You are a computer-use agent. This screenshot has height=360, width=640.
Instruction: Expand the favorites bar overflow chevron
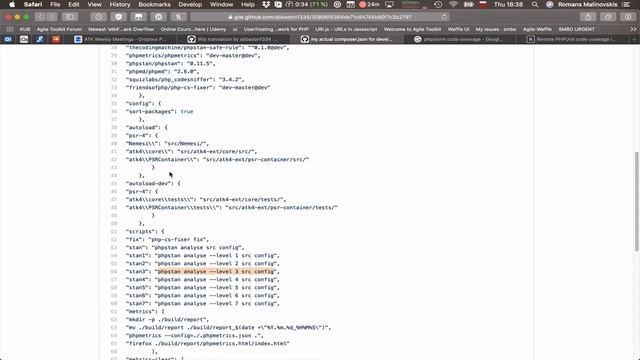633,29
